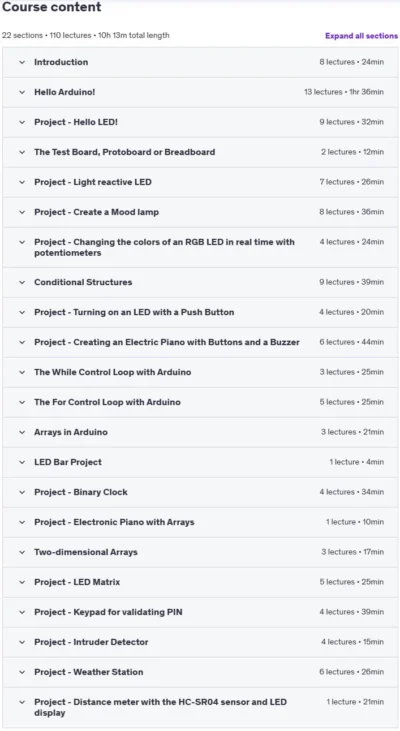Expand Project - Light reactive LED chevron
The height and width of the screenshot is (731, 400).
[22, 182]
